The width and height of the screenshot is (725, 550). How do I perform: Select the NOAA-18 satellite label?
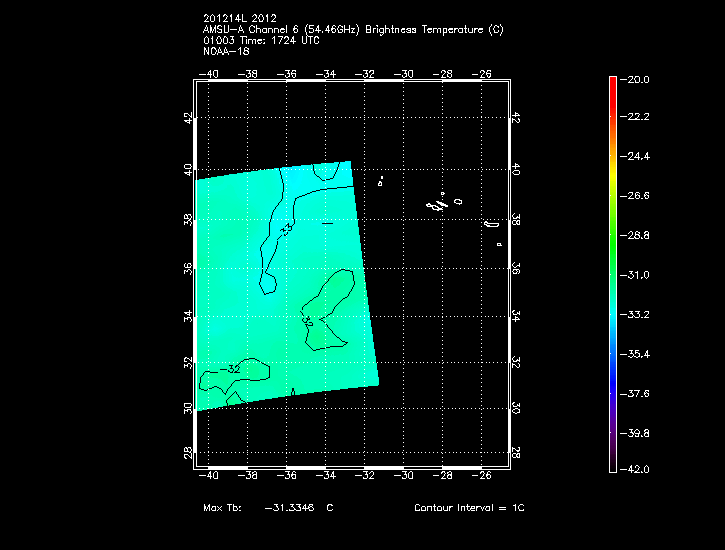[x=226, y=50]
